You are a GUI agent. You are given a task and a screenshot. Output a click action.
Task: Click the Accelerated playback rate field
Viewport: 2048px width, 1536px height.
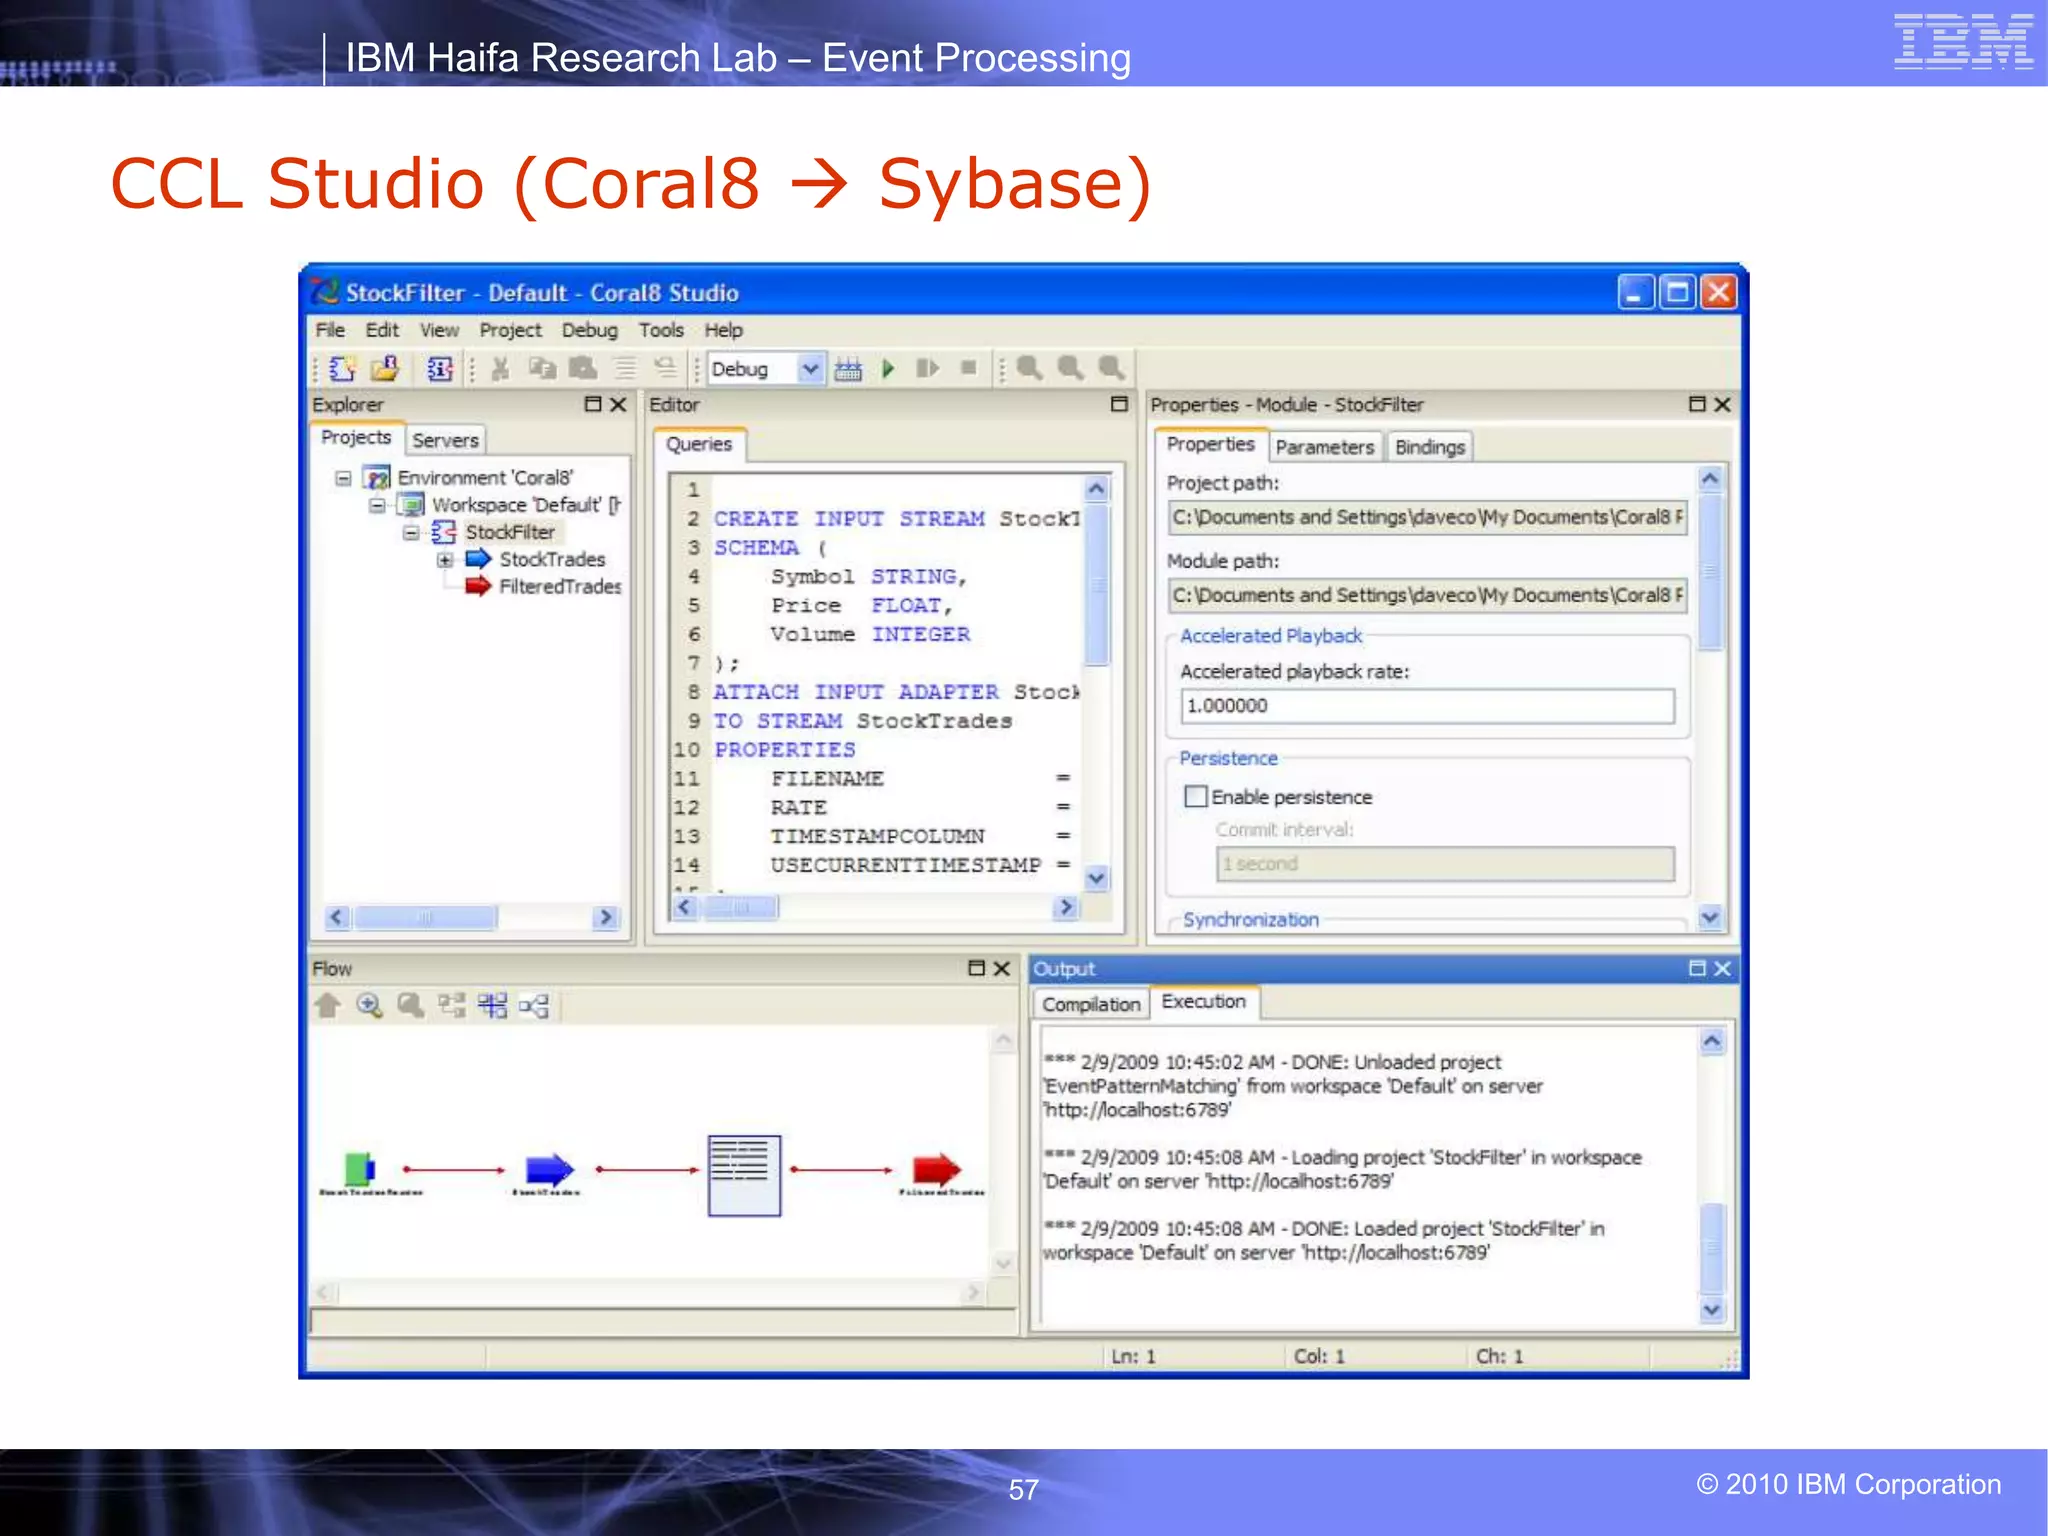click(1427, 706)
